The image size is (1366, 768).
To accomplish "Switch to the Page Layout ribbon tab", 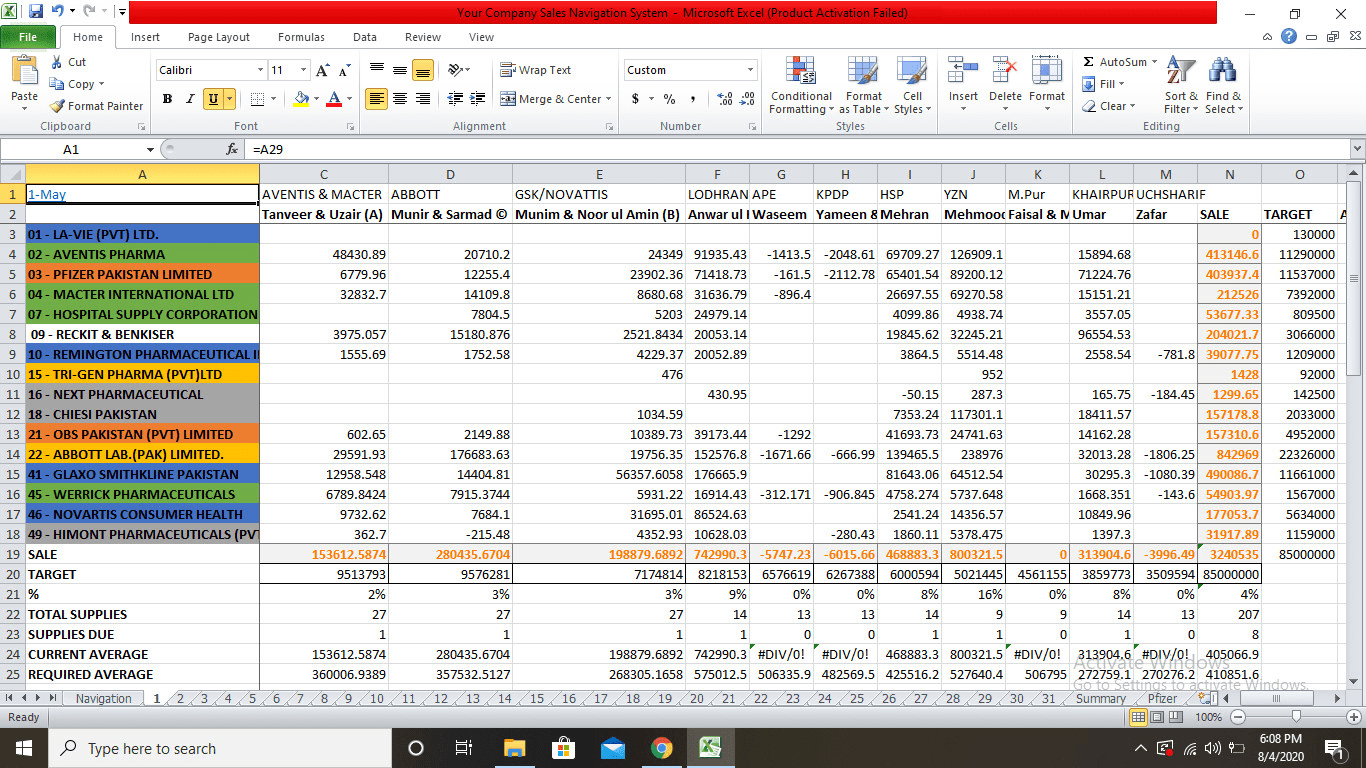I will pos(219,37).
